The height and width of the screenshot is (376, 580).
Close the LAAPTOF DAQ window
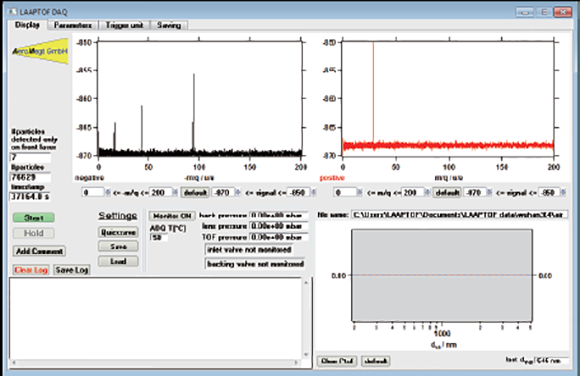563,12
